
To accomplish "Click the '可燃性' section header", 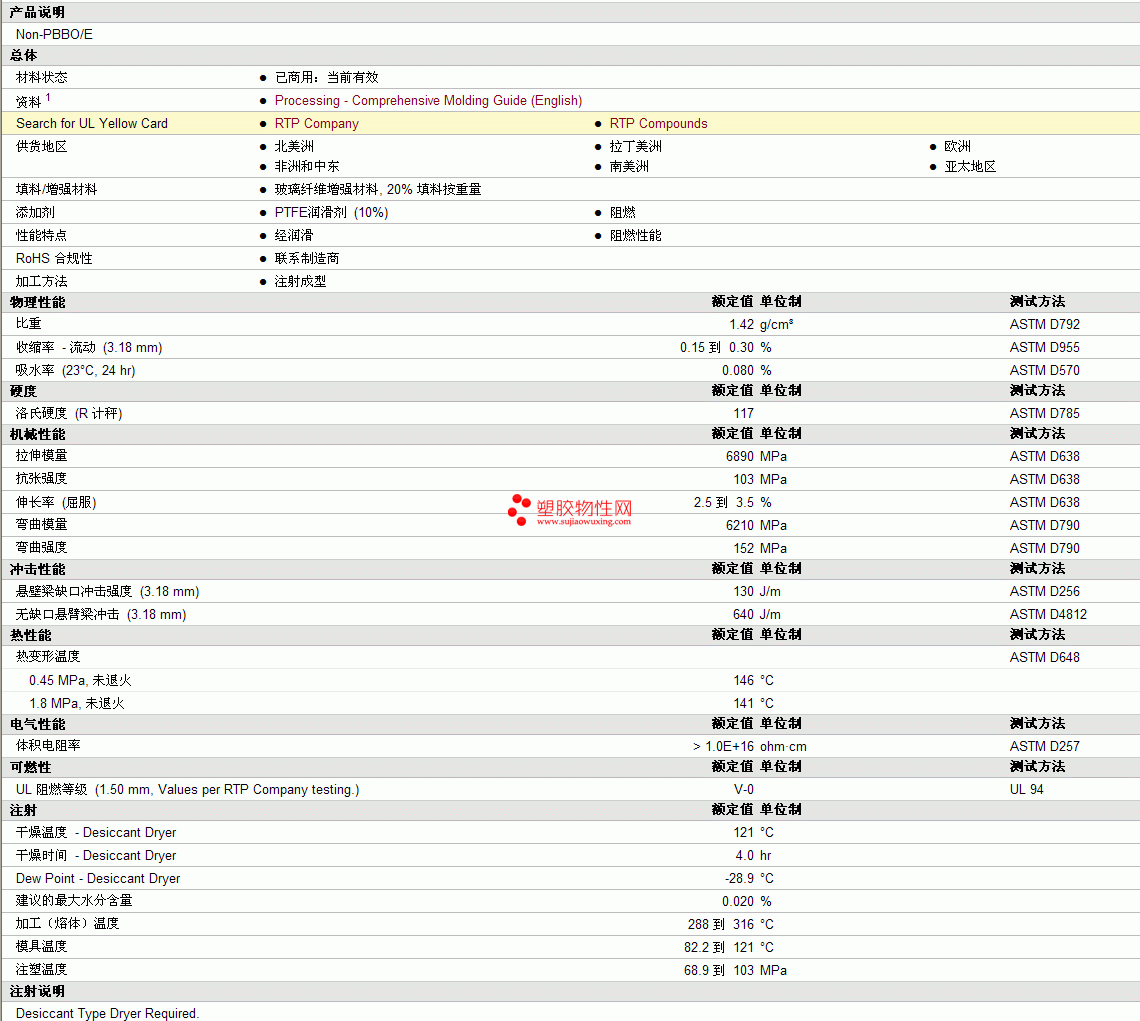I will (x=31, y=768).
